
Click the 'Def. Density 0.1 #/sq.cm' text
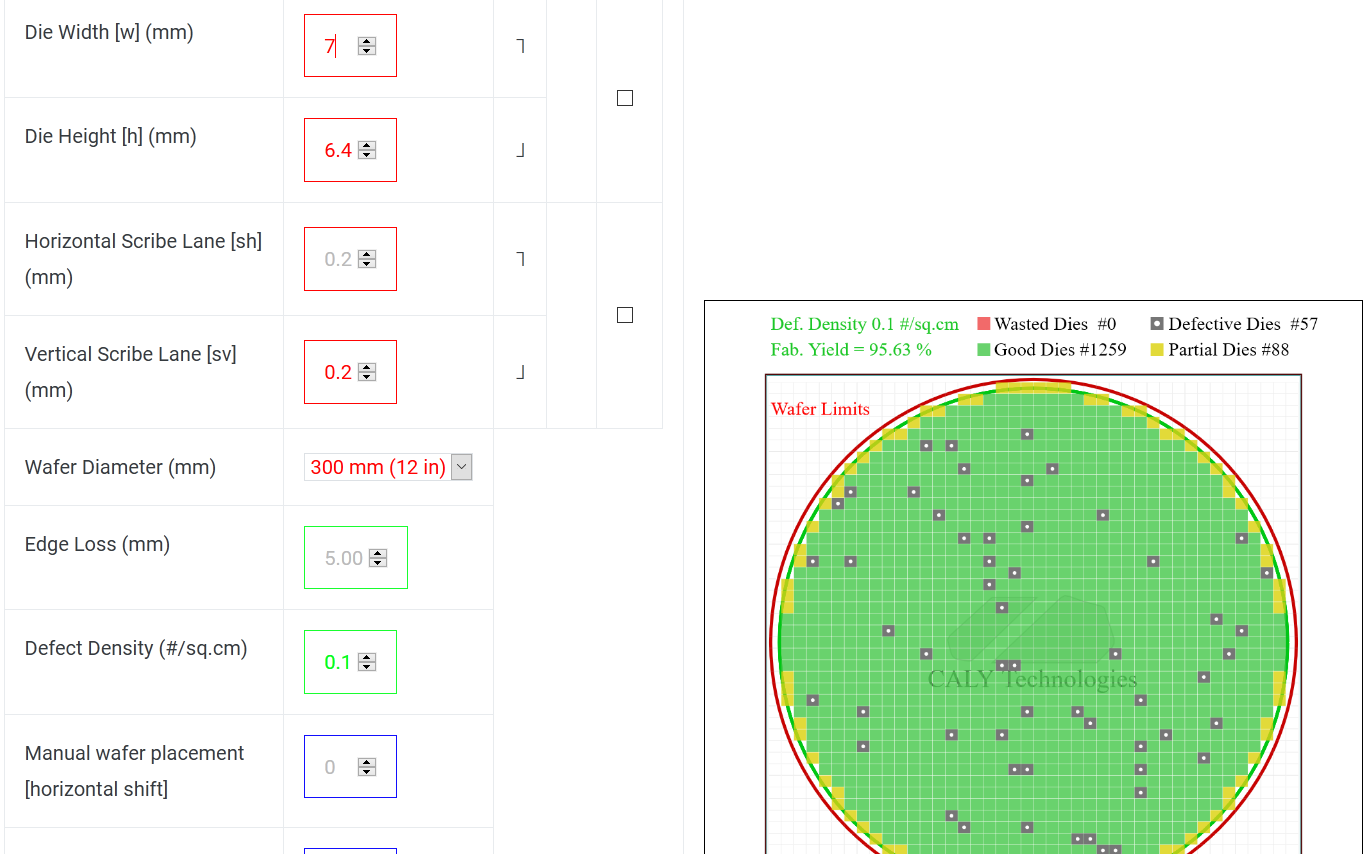click(x=864, y=324)
